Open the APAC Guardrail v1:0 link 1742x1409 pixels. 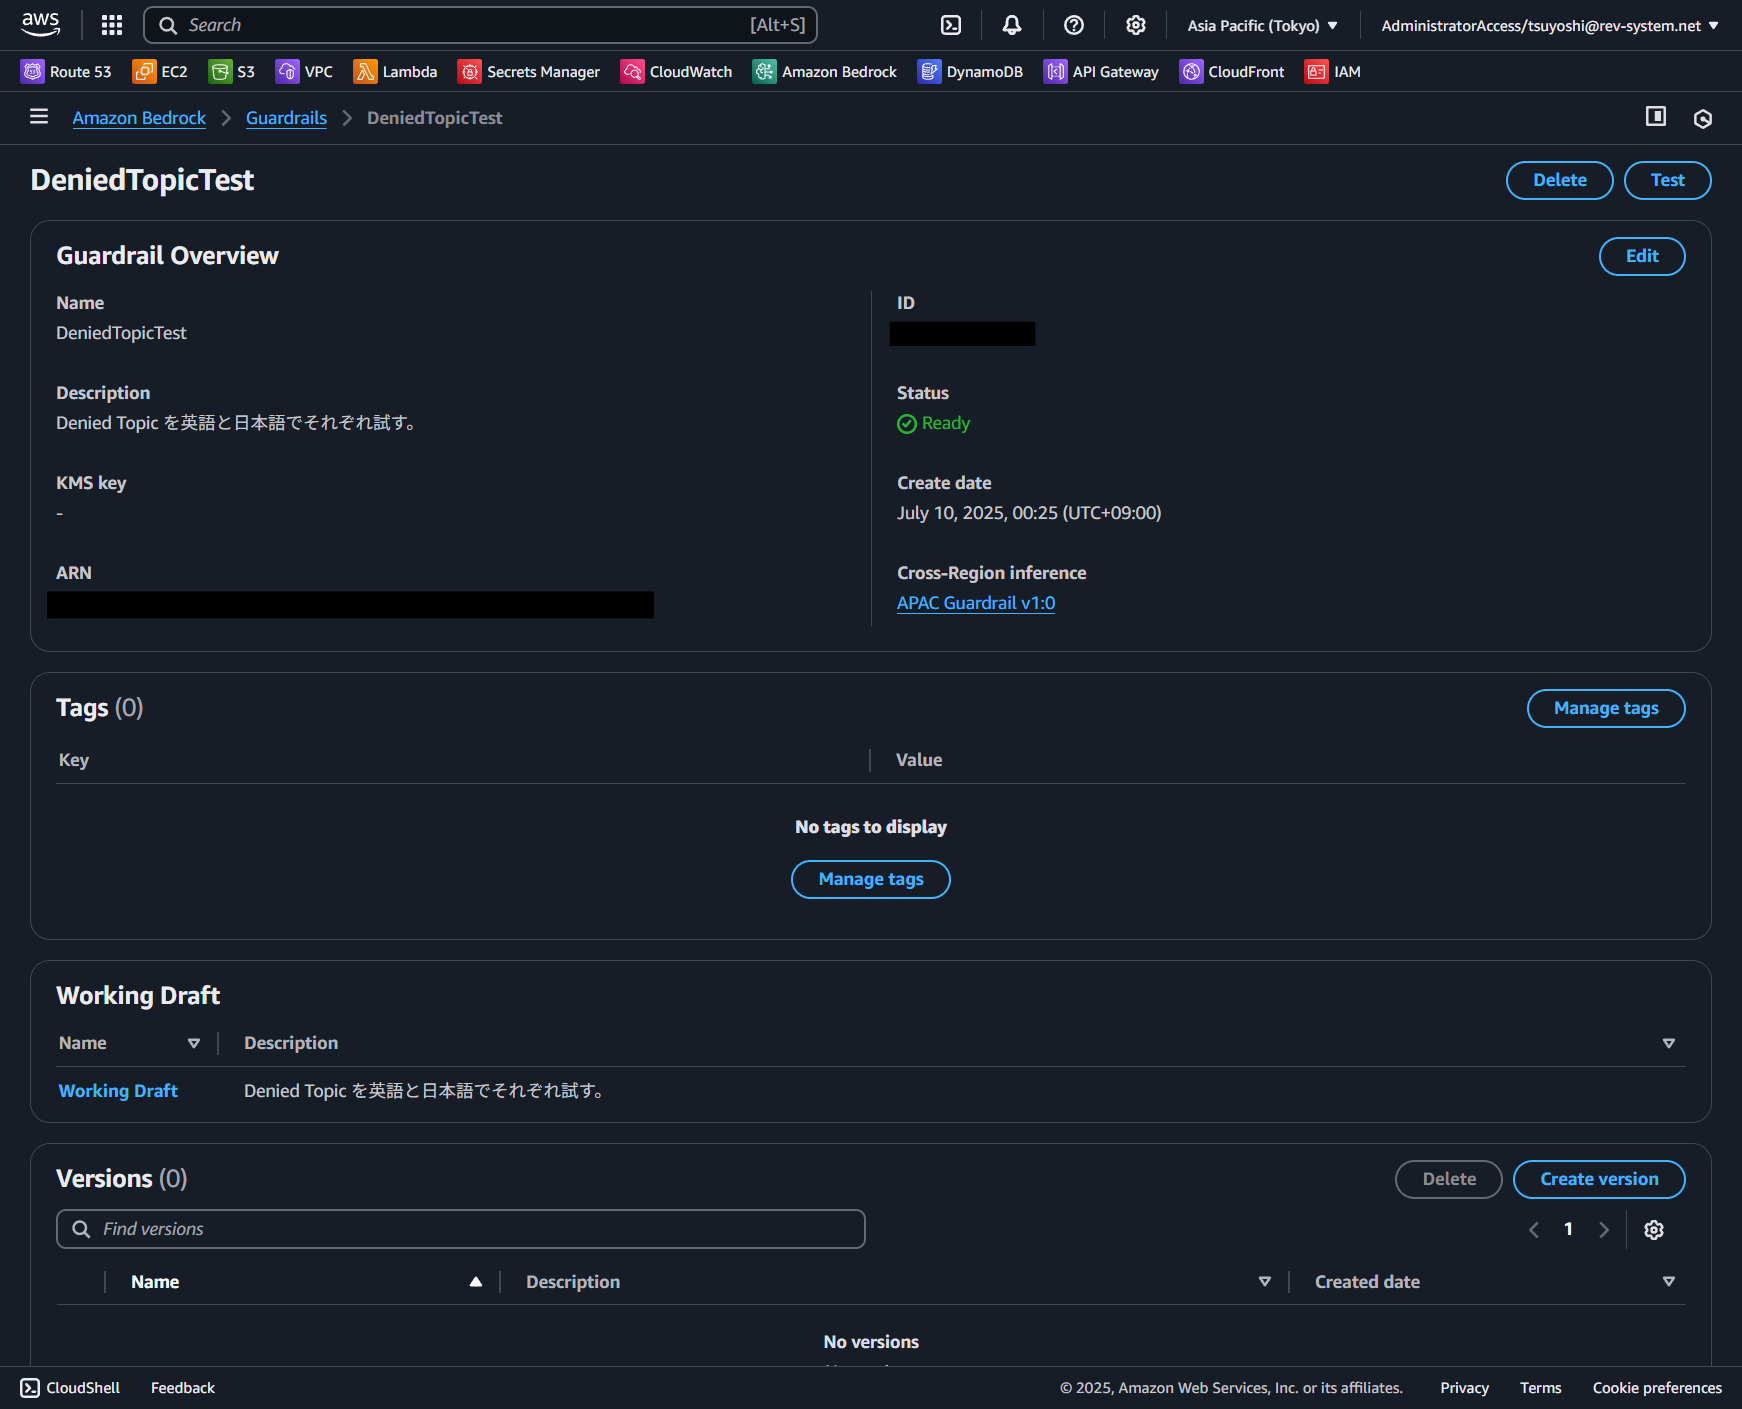click(975, 603)
